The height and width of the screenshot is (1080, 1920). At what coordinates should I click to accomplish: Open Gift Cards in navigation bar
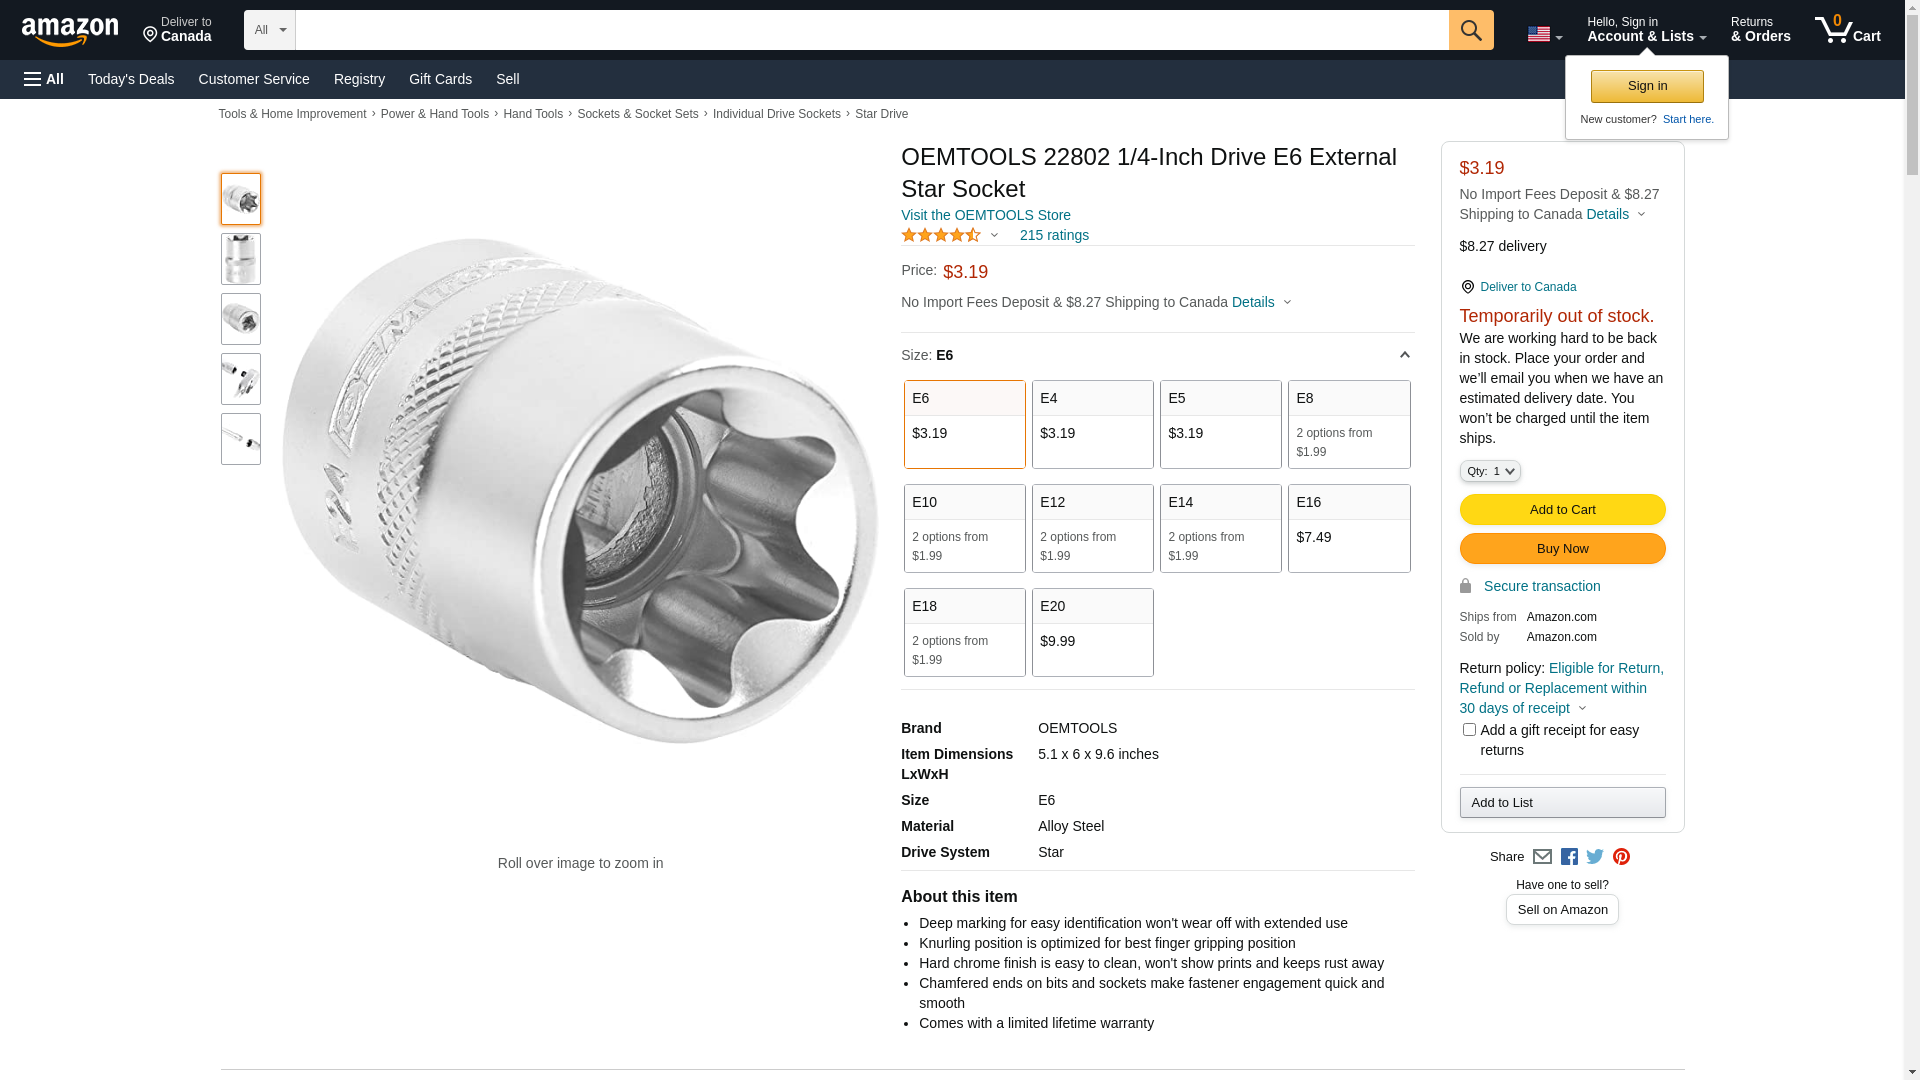(440, 79)
